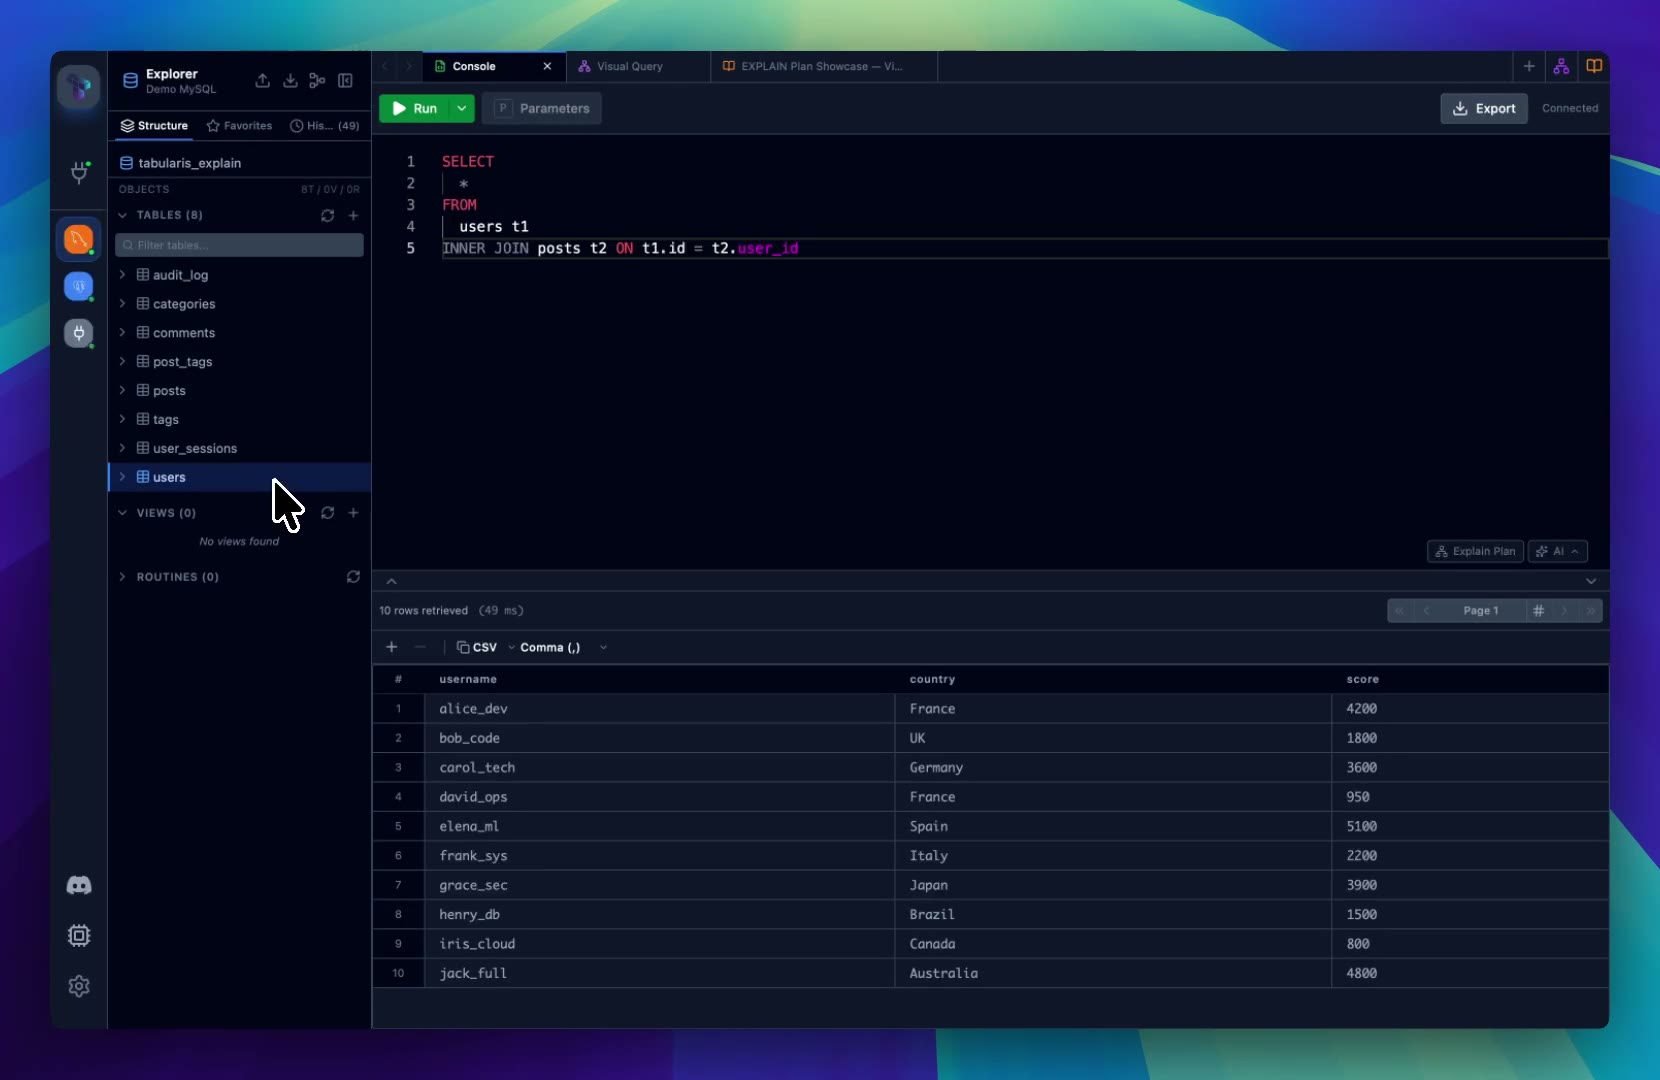Viewport: 1660px width, 1080px height.
Task: Click the Discord icon in the sidebar
Action: (x=79, y=886)
